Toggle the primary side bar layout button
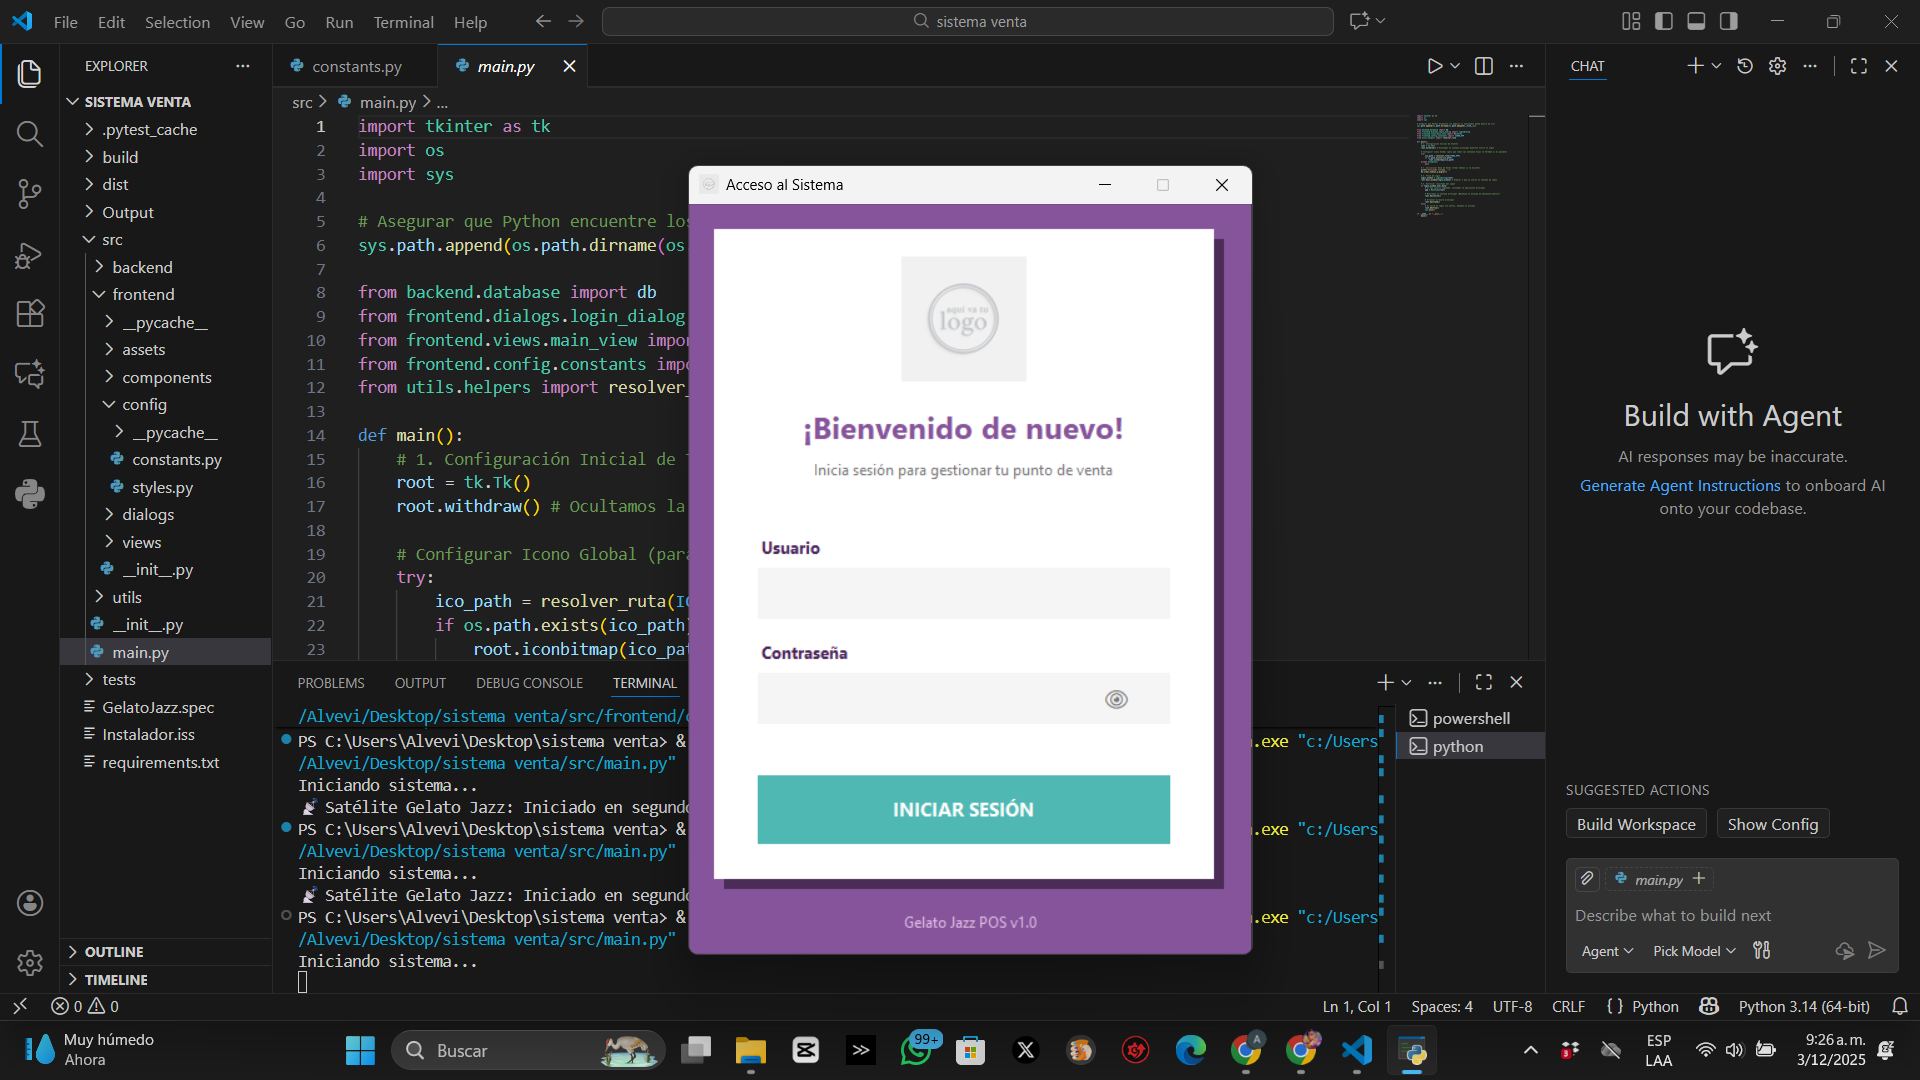The image size is (1920, 1080). [x=1664, y=21]
